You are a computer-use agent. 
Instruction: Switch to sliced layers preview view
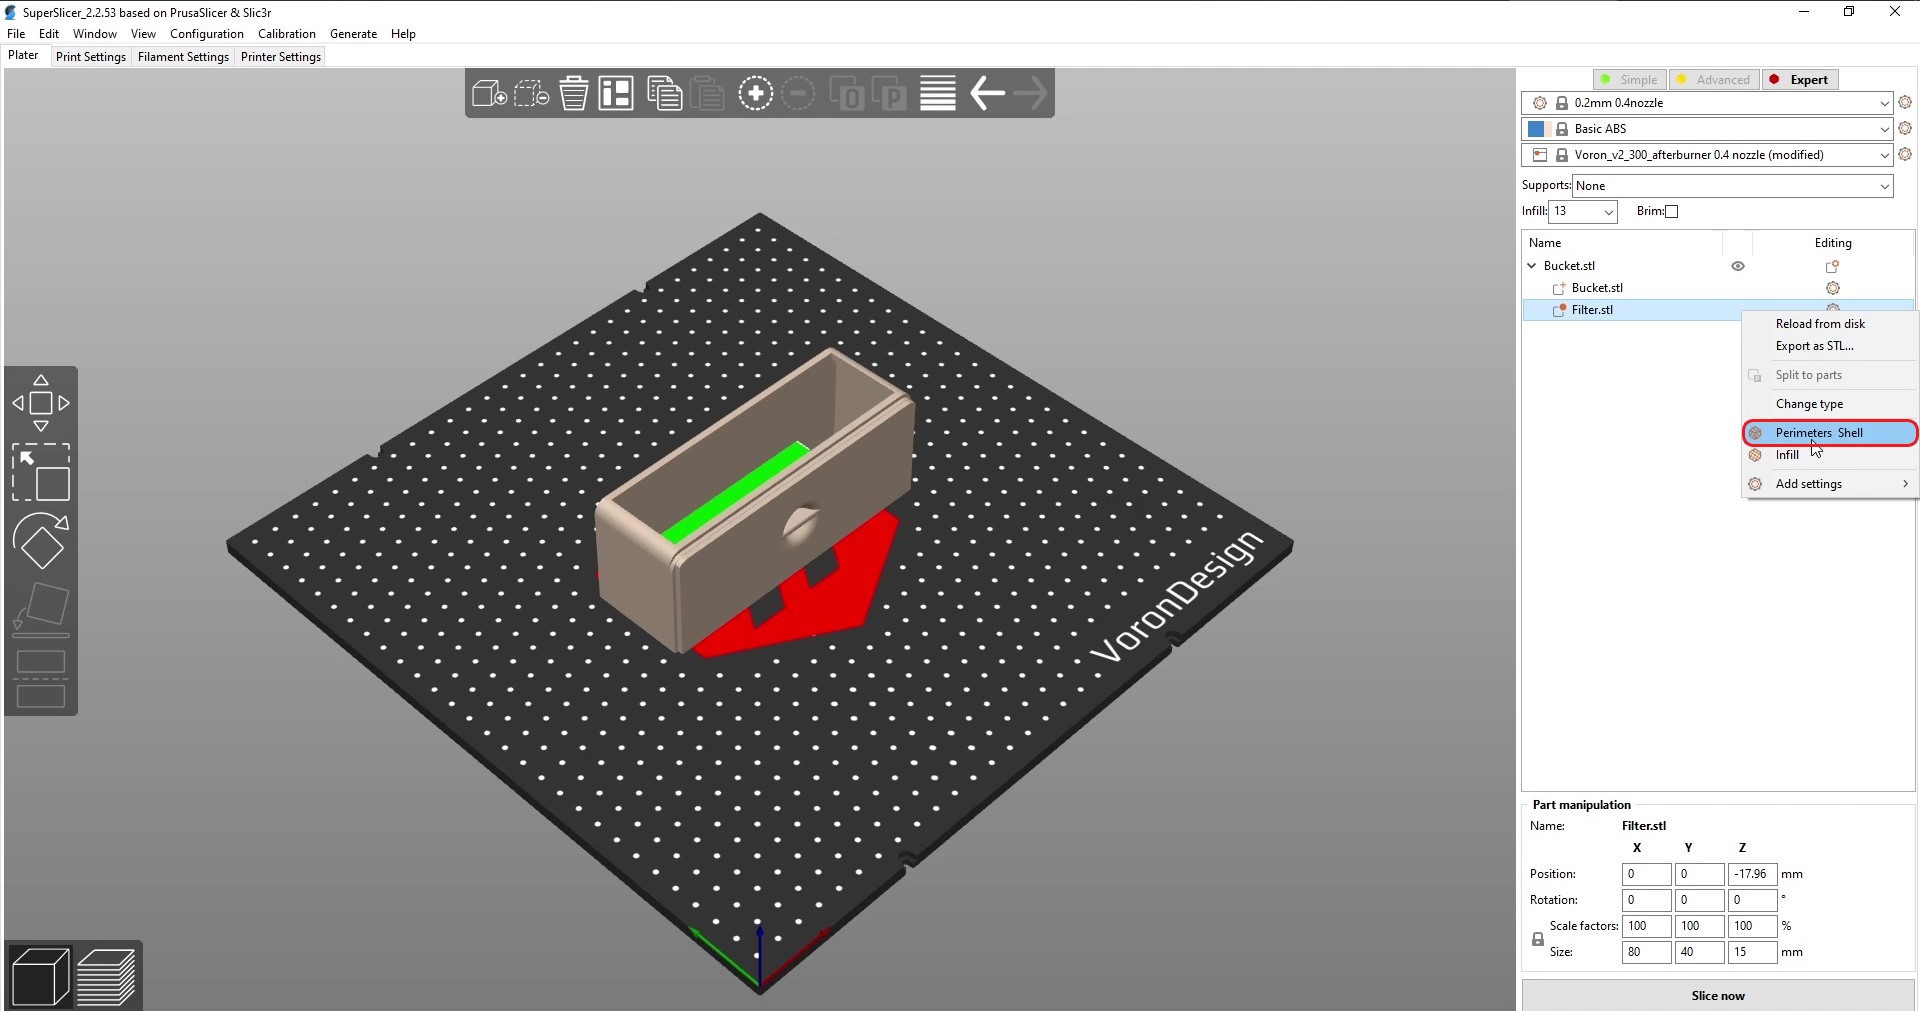[106, 976]
